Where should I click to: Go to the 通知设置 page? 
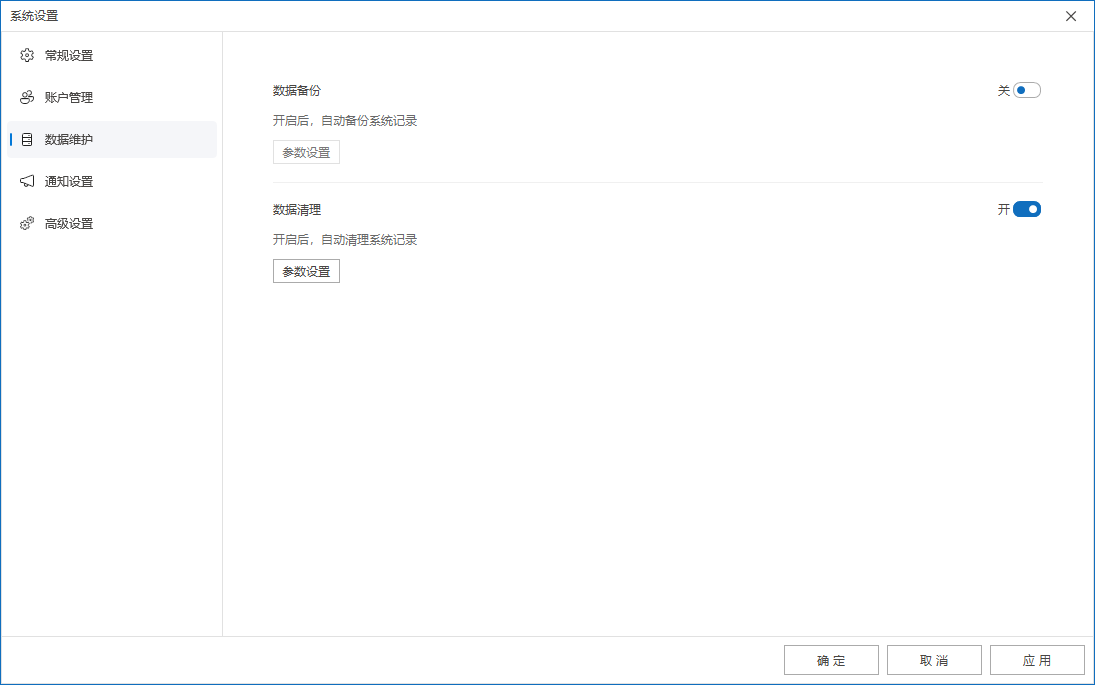click(x=69, y=182)
